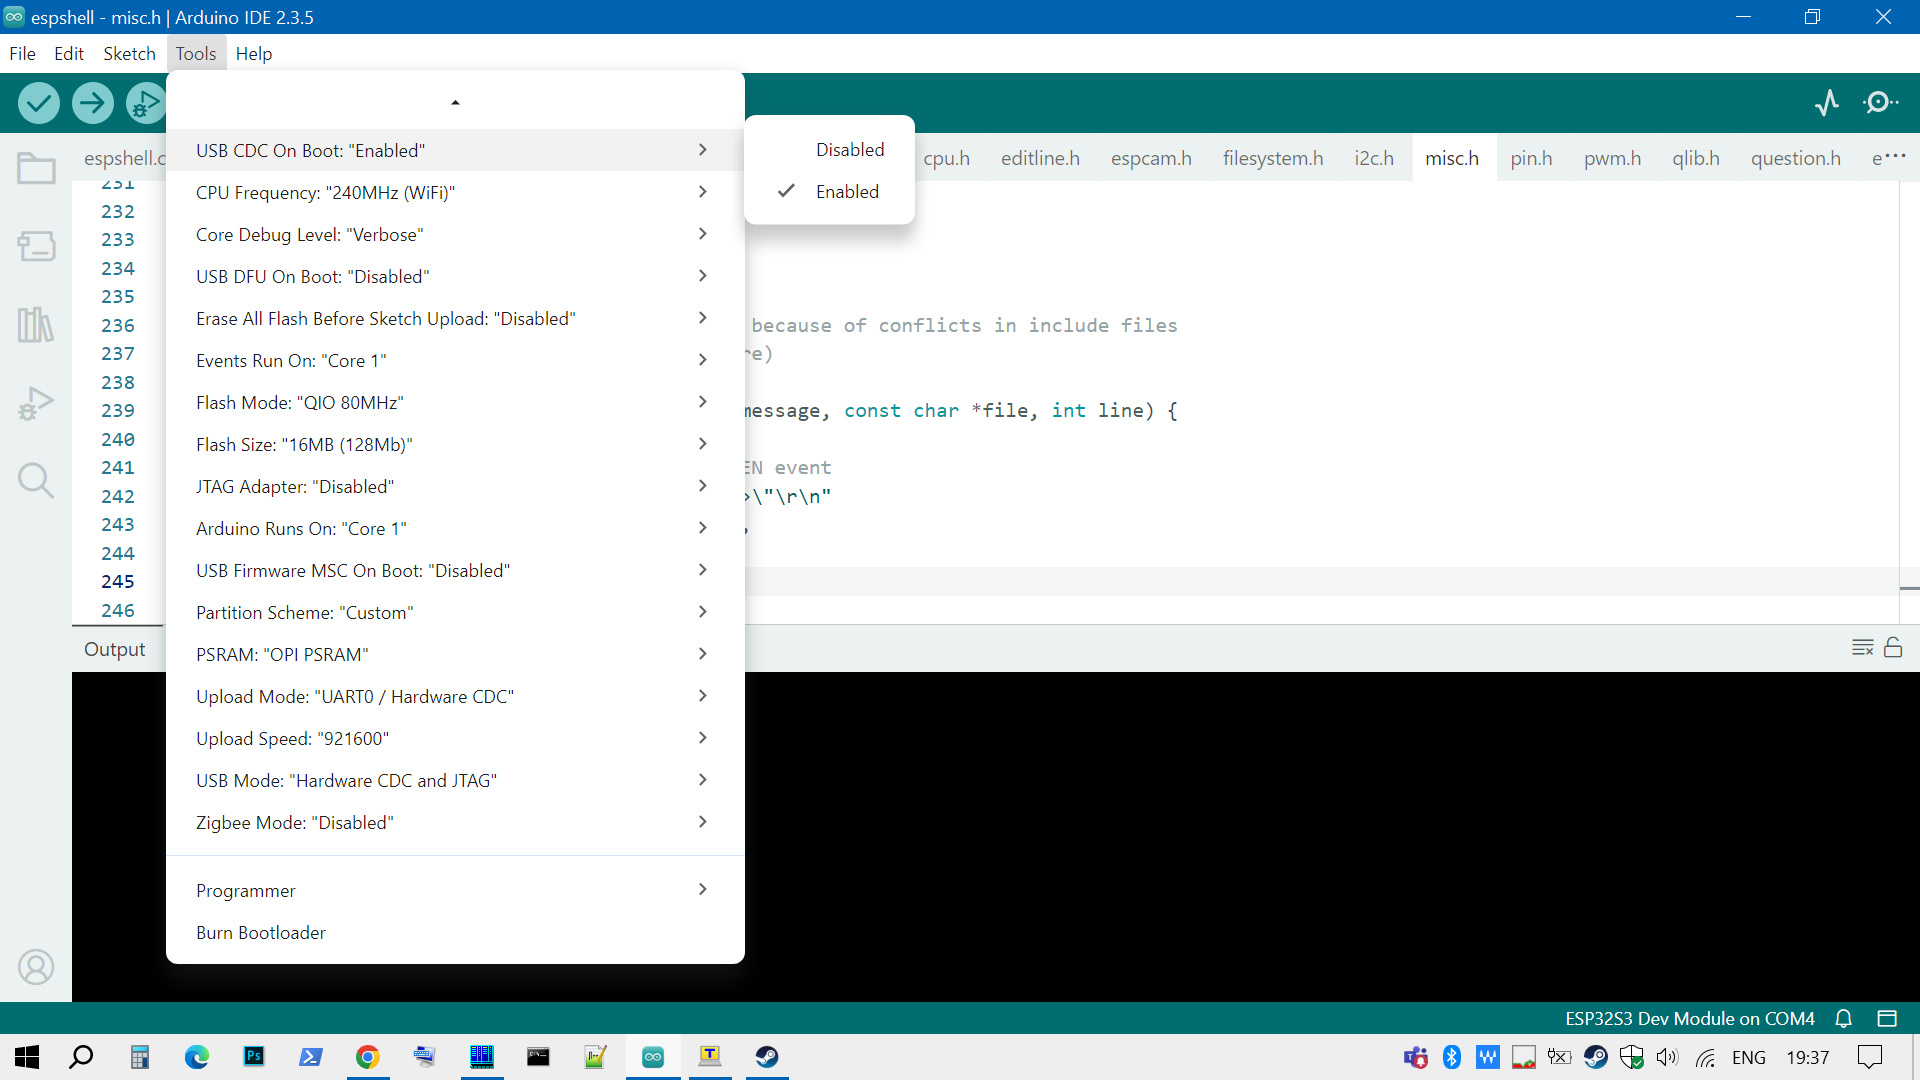Open the Sketchbook folder sidebar icon
This screenshot has width=1920, height=1080.
(x=36, y=168)
